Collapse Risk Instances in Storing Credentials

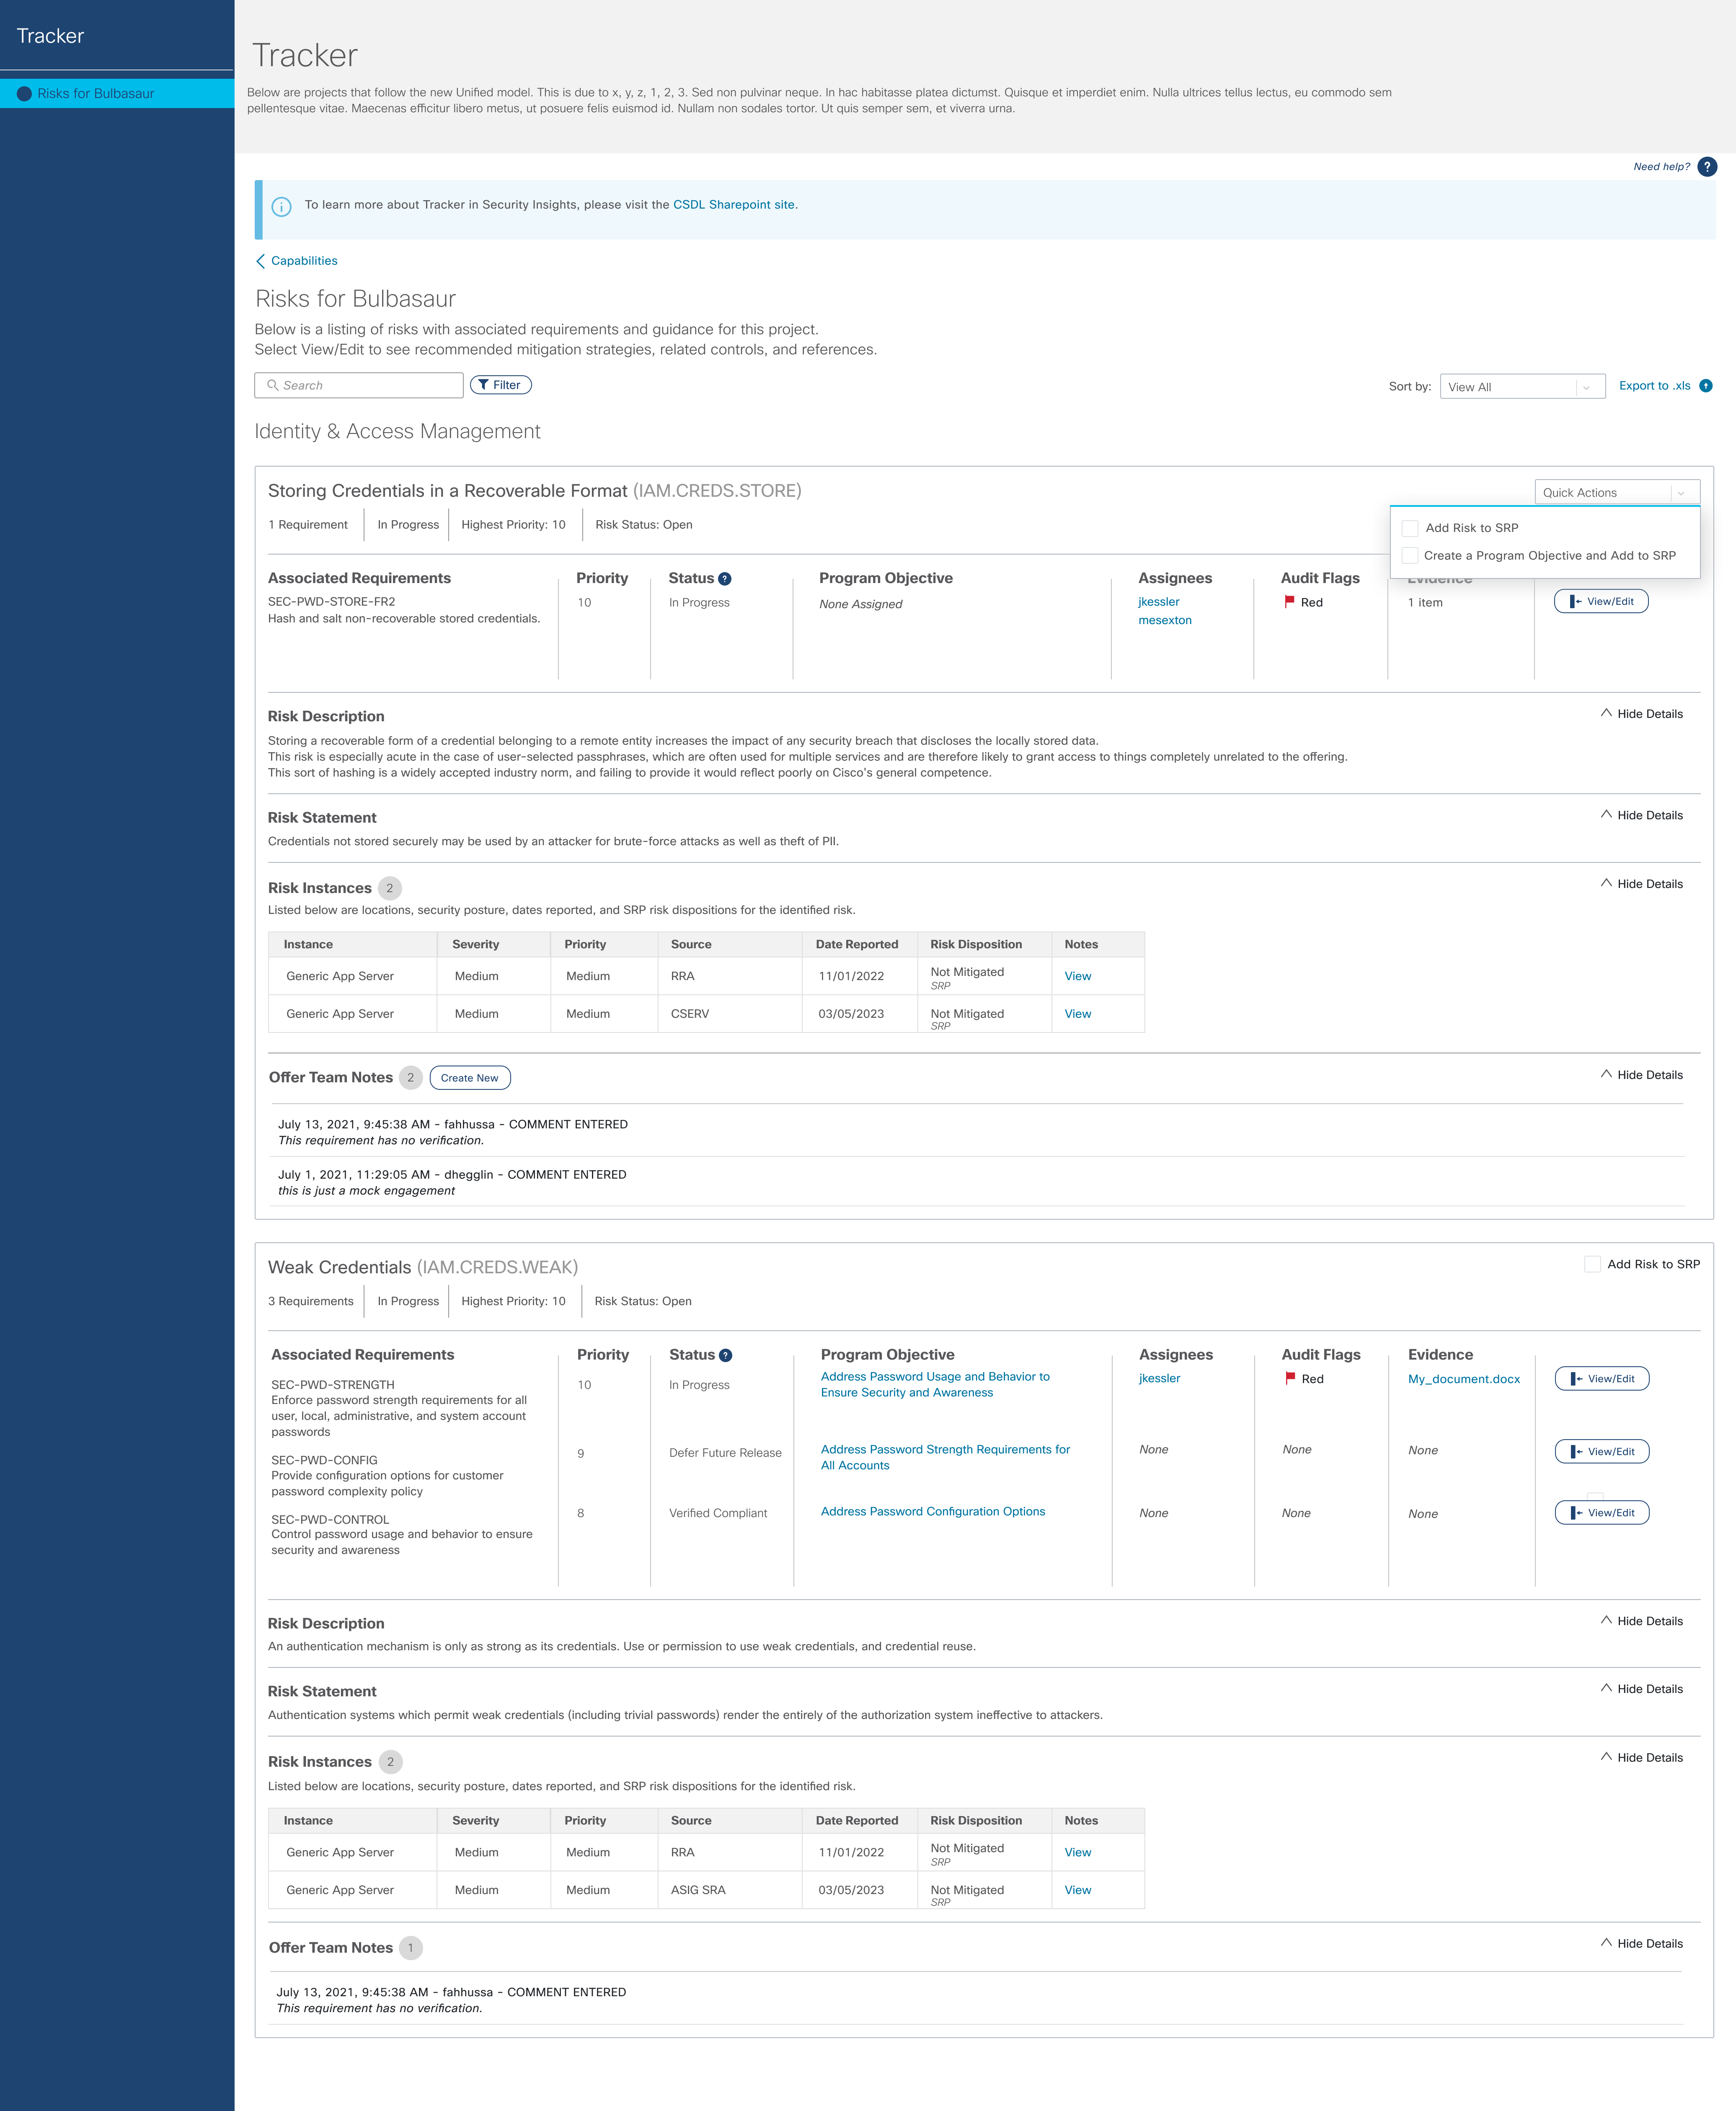pyautogui.click(x=1642, y=884)
